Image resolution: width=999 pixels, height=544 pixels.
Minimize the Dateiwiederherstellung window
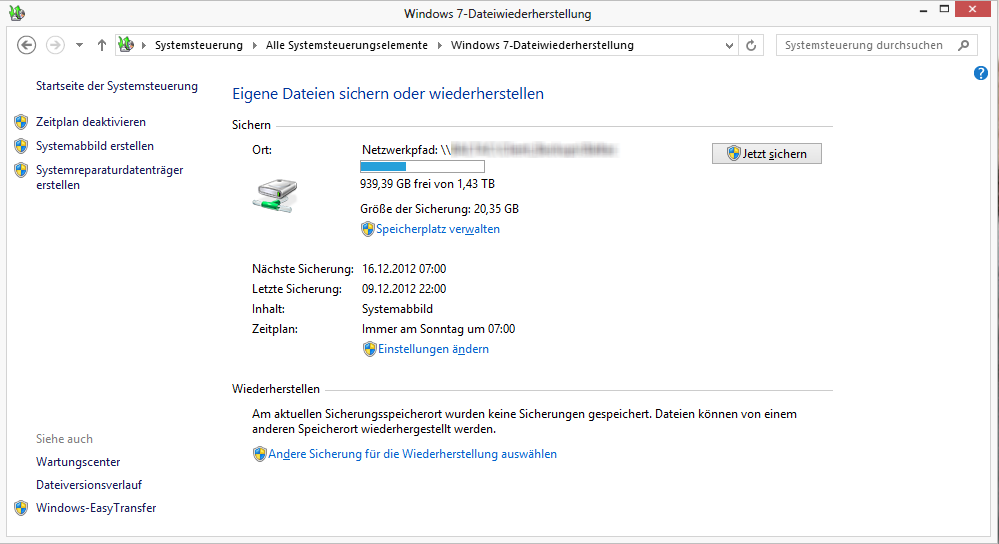click(923, 11)
